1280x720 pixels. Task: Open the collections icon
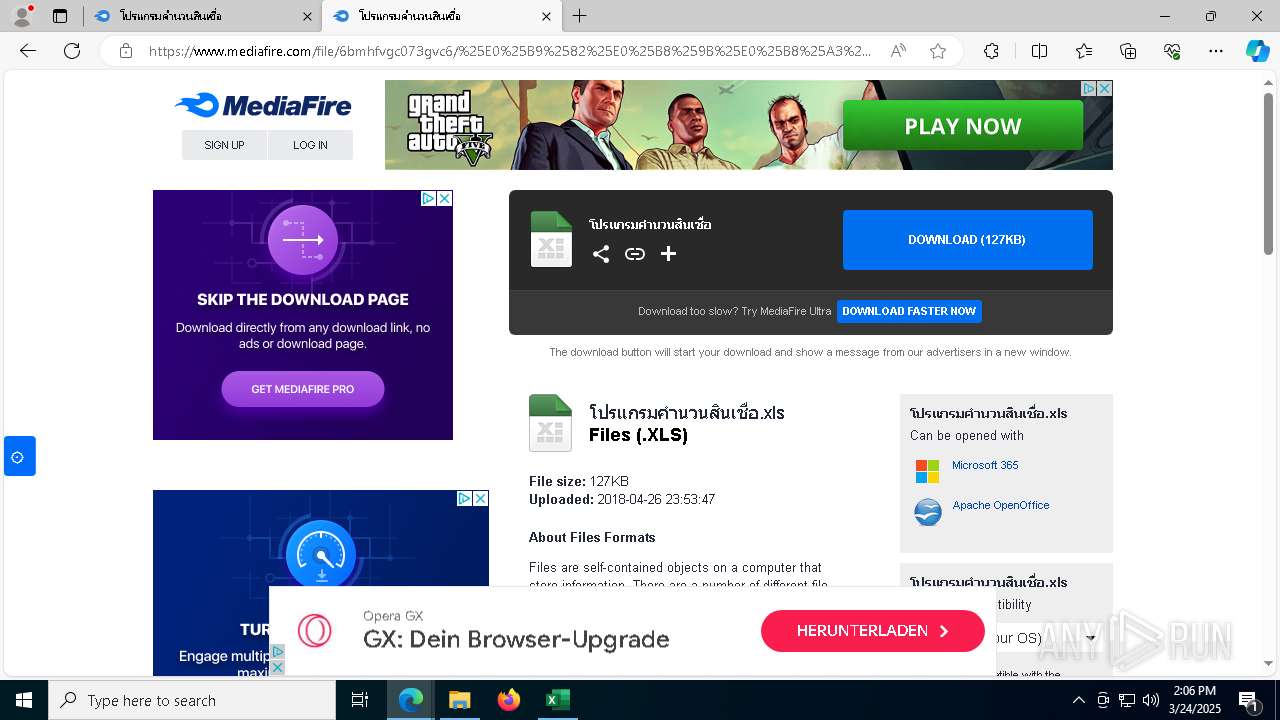1128,51
